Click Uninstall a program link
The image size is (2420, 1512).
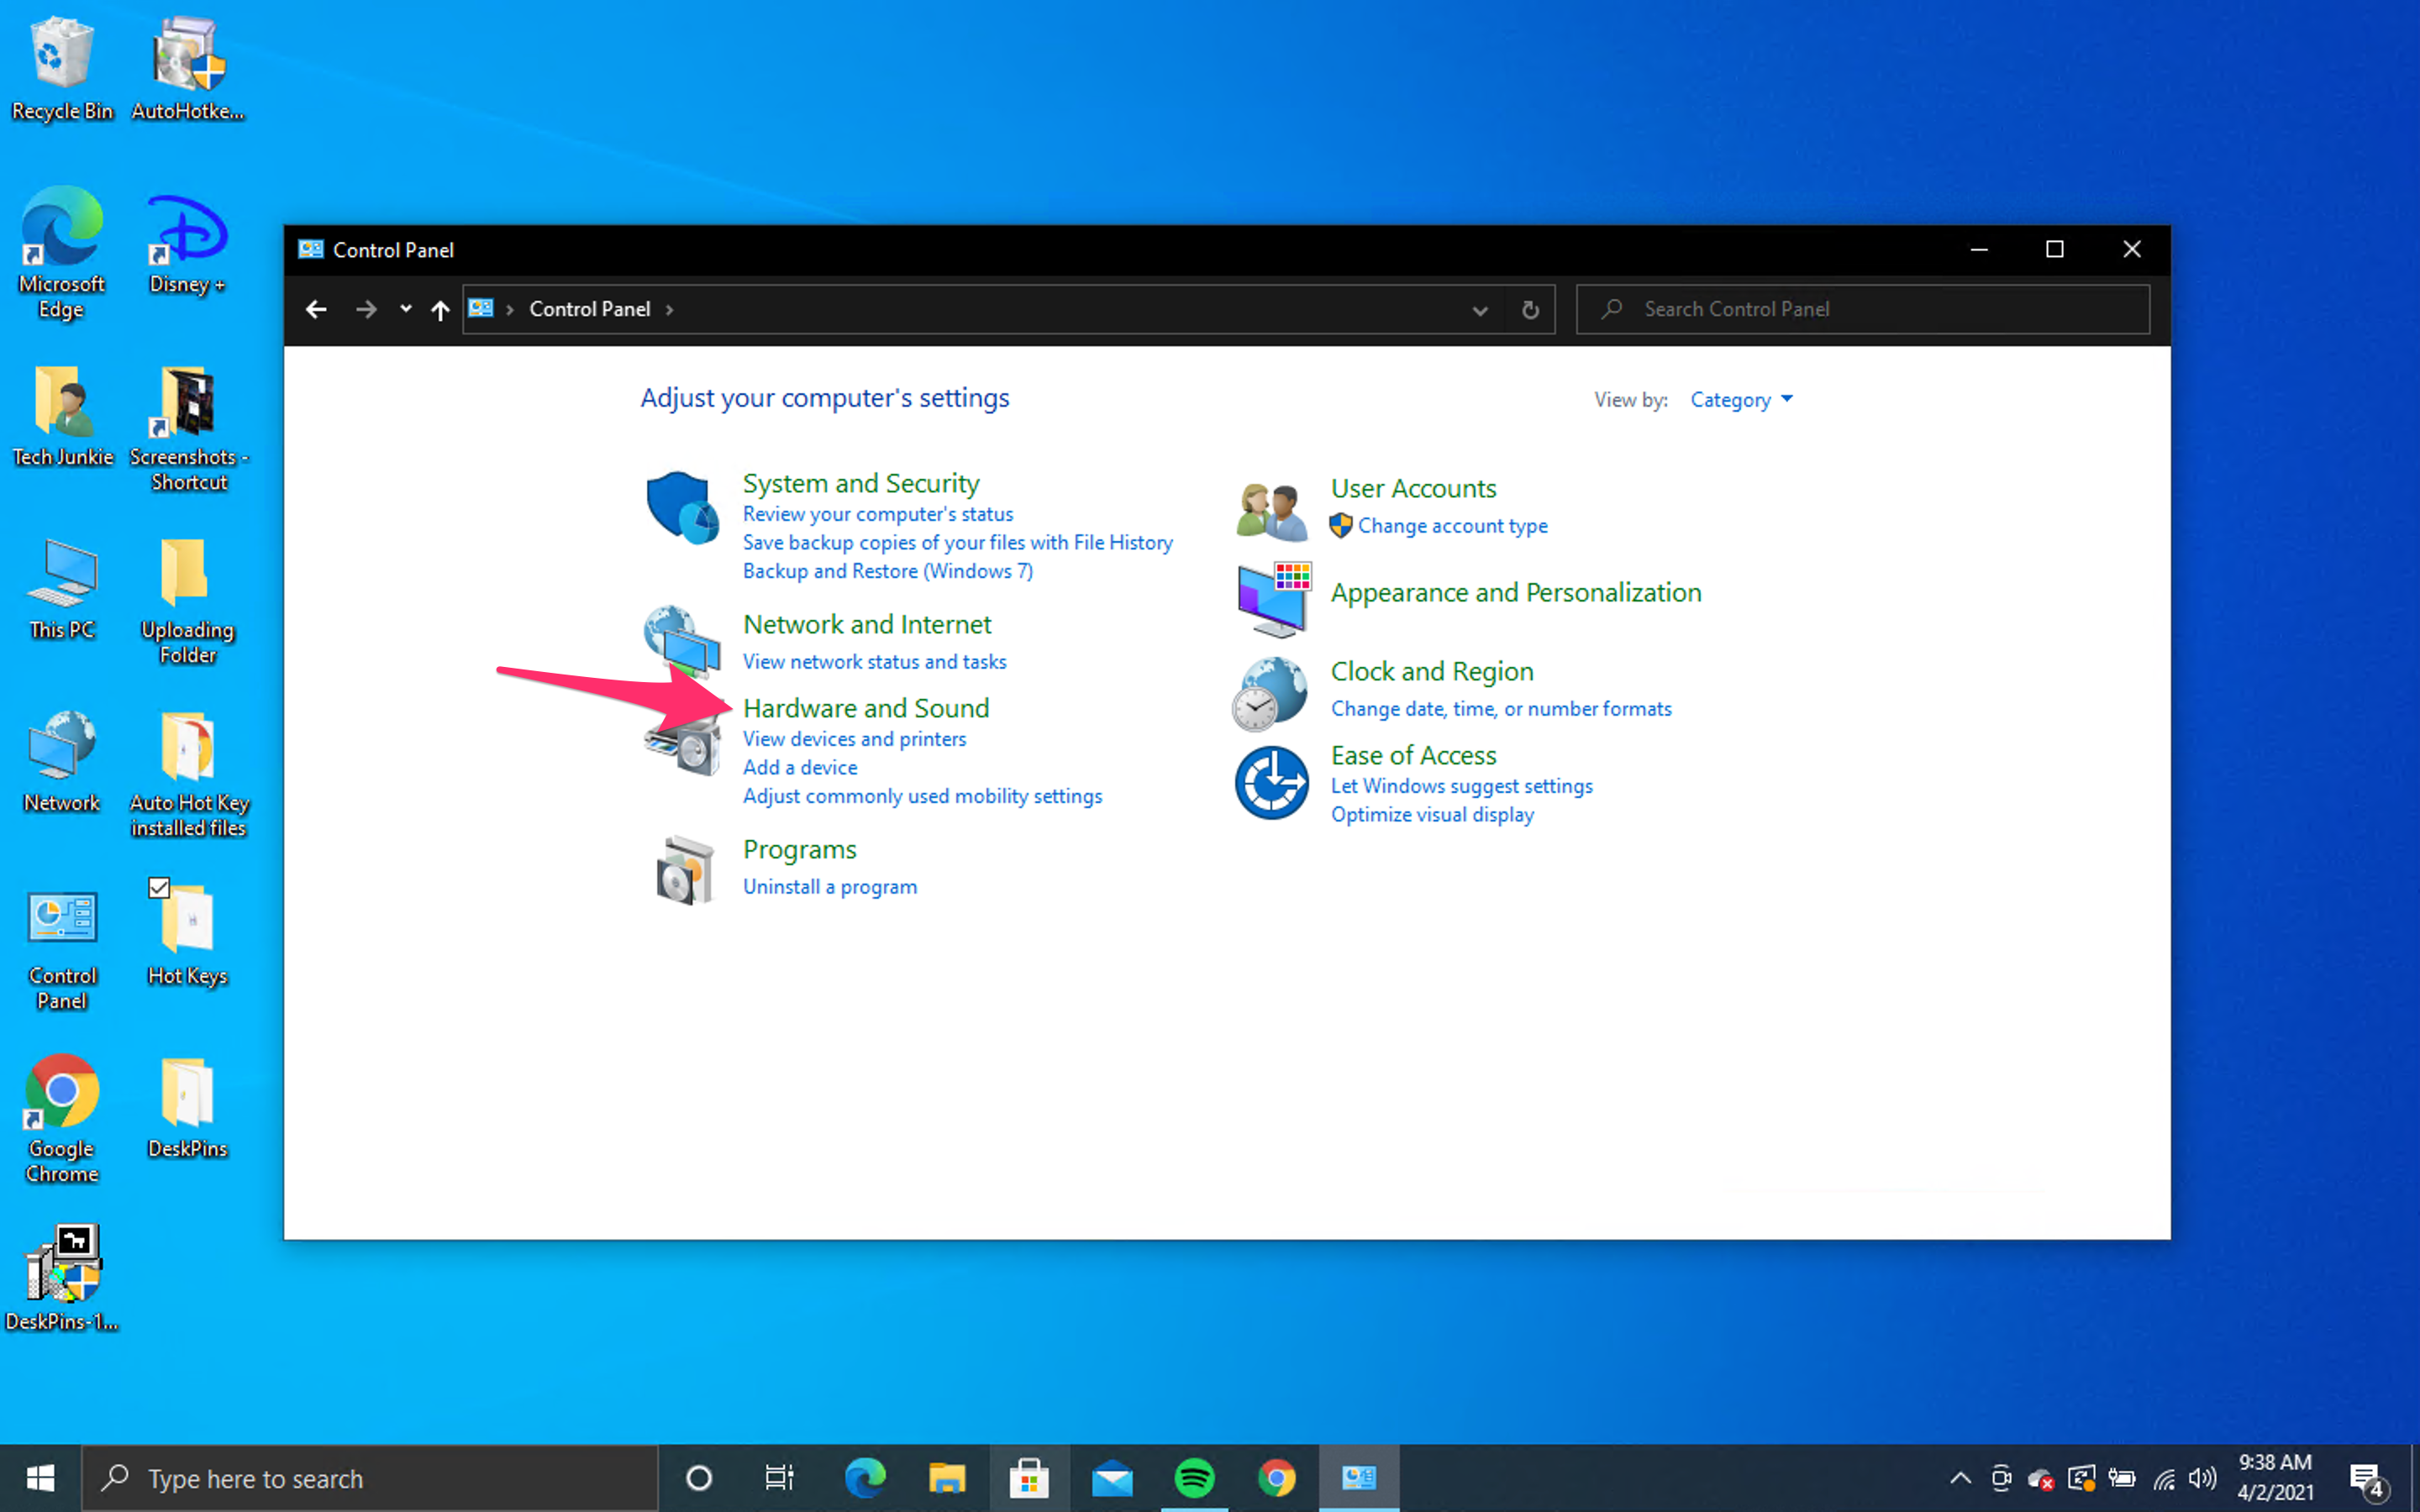click(x=829, y=885)
